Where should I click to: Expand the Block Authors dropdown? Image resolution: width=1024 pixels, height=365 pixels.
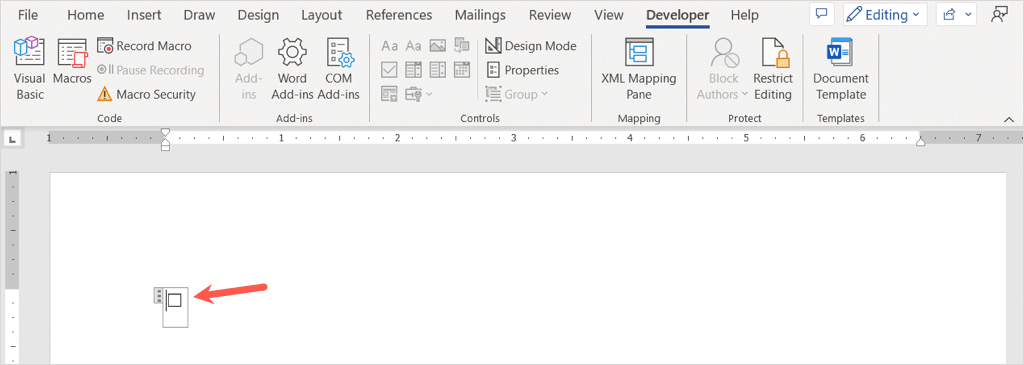tap(722, 69)
